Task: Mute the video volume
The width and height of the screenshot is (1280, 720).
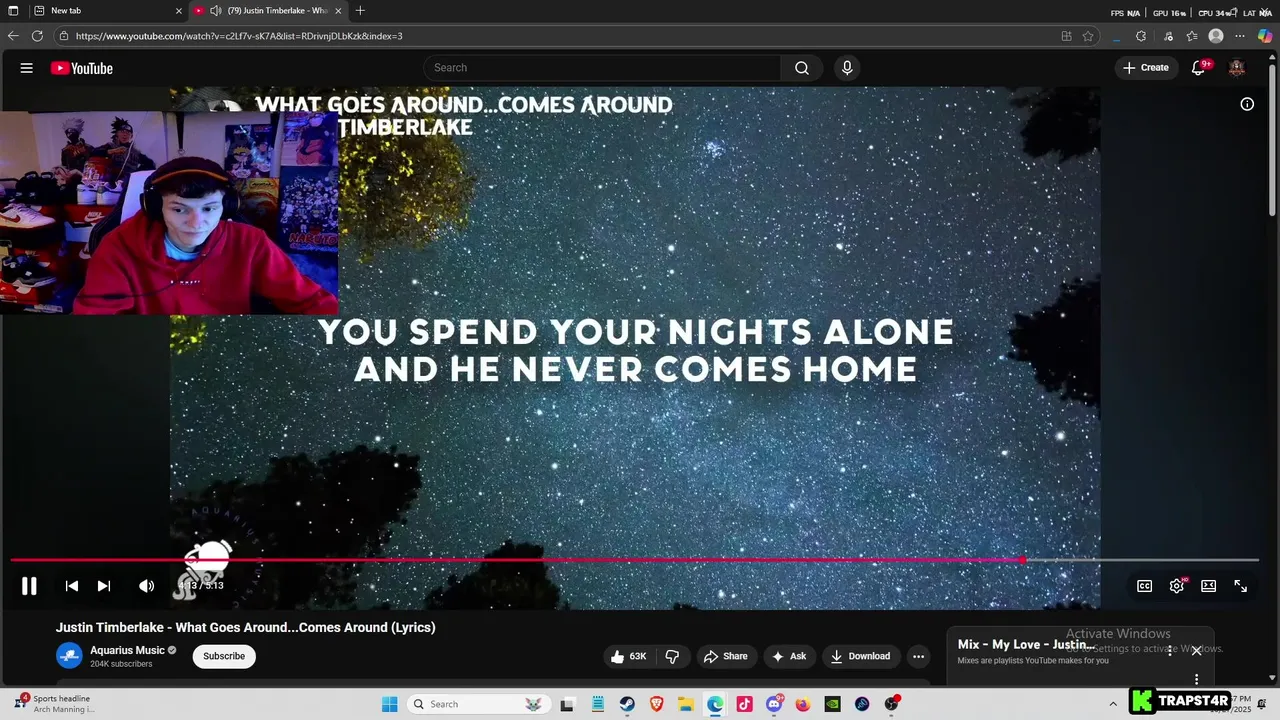Action: 147,586
